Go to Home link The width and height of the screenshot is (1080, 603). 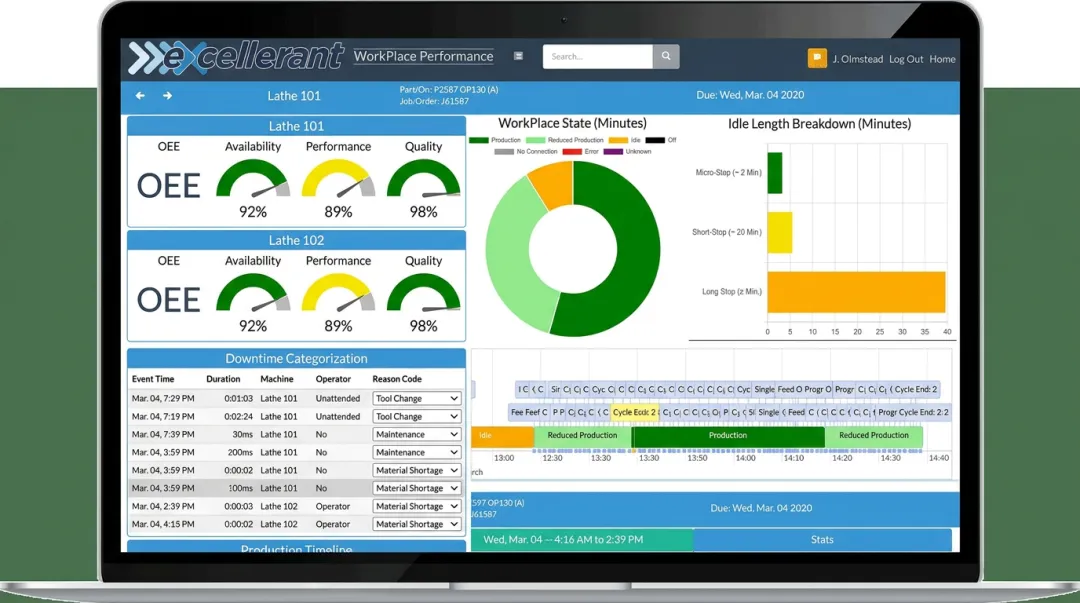(x=942, y=59)
